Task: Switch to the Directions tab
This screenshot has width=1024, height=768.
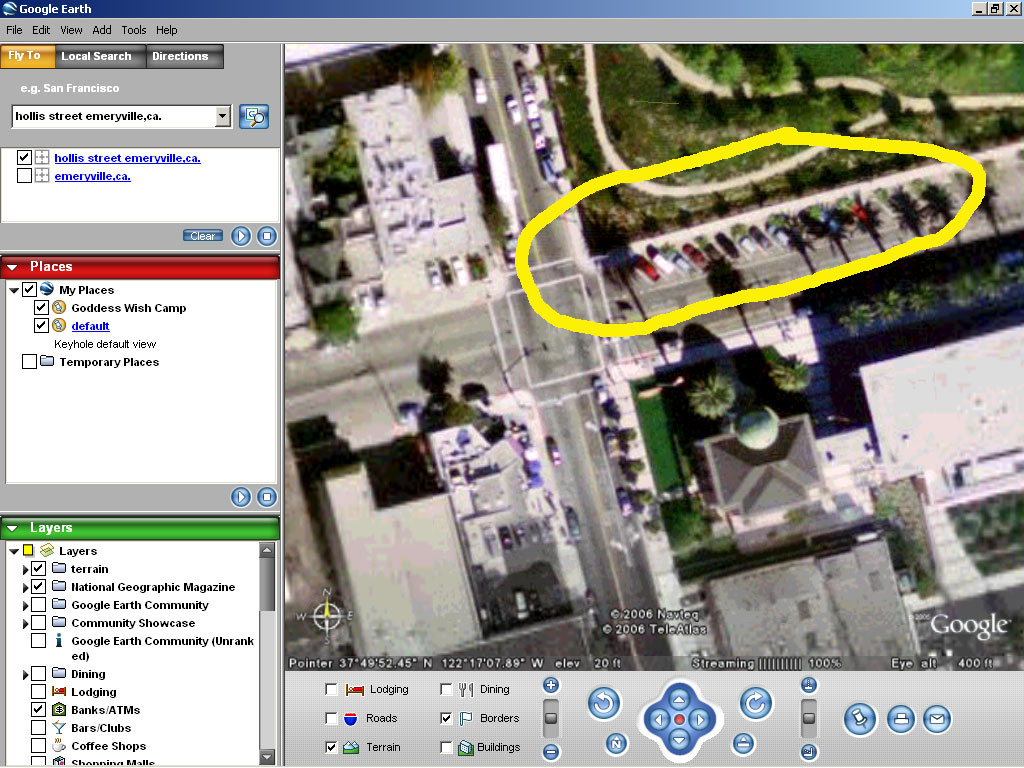Action: pos(180,56)
